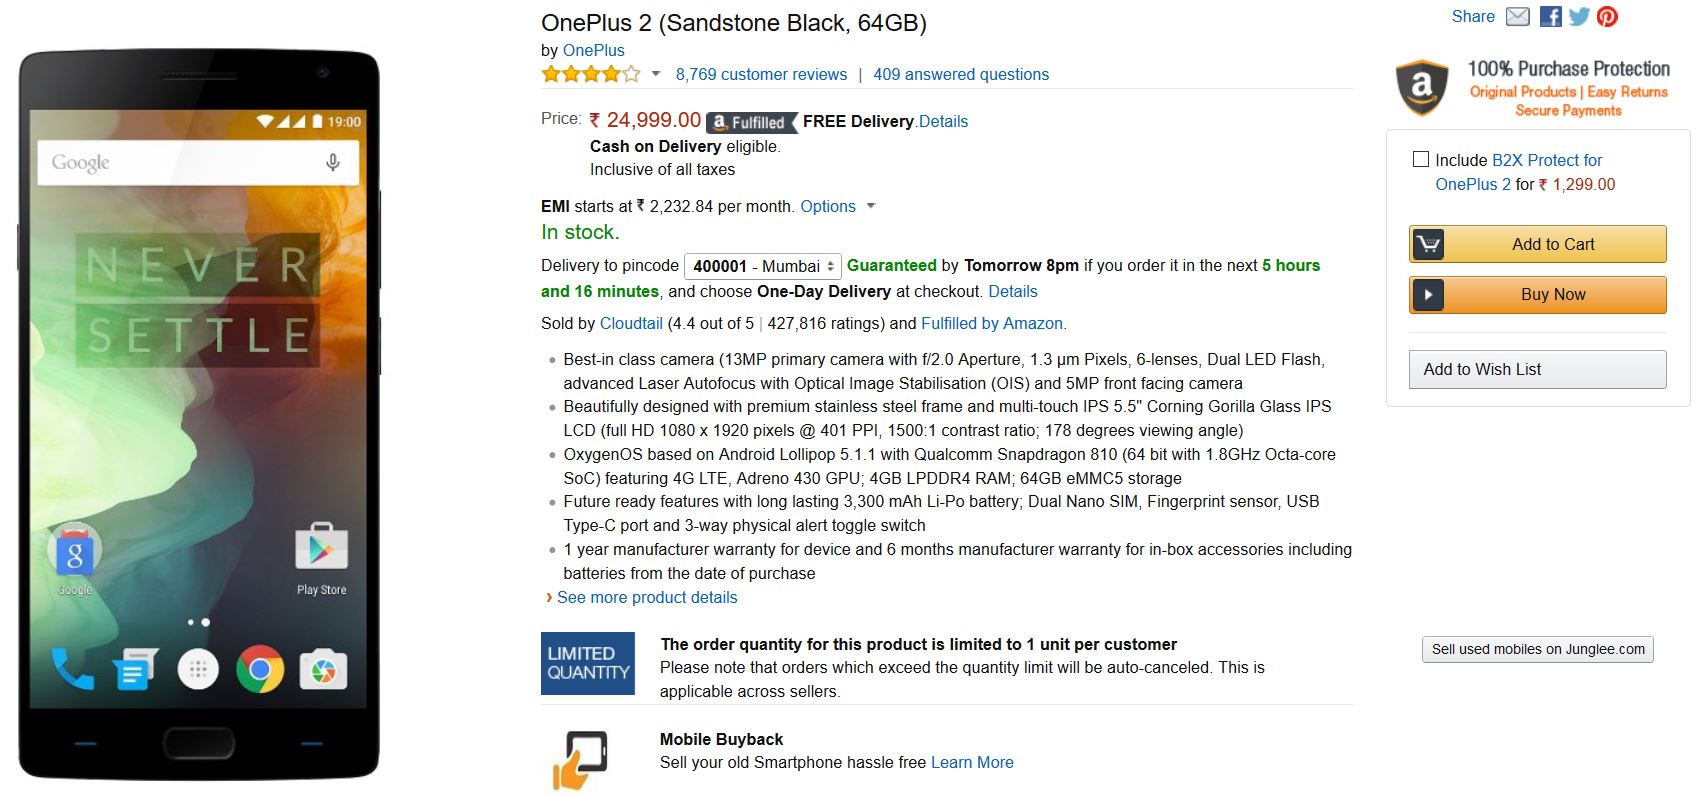The width and height of the screenshot is (1697, 801).
Task: Share product via email icon
Action: (x=1517, y=17)
